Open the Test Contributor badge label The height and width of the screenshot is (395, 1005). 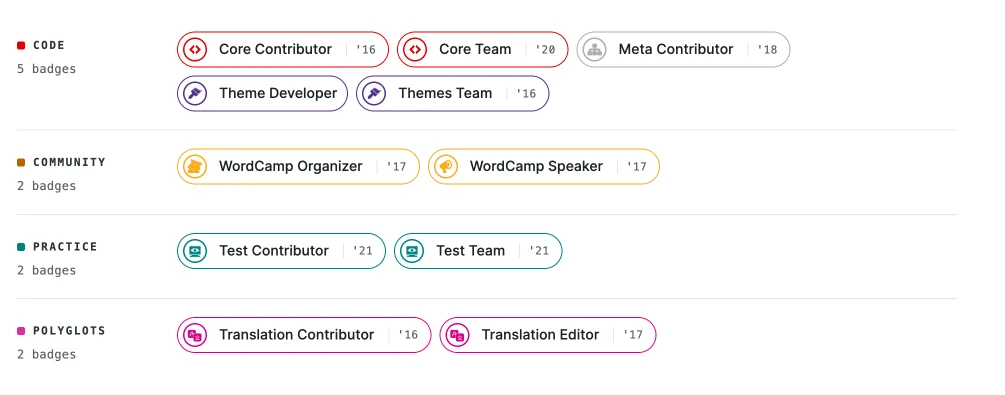pos(274,251)
